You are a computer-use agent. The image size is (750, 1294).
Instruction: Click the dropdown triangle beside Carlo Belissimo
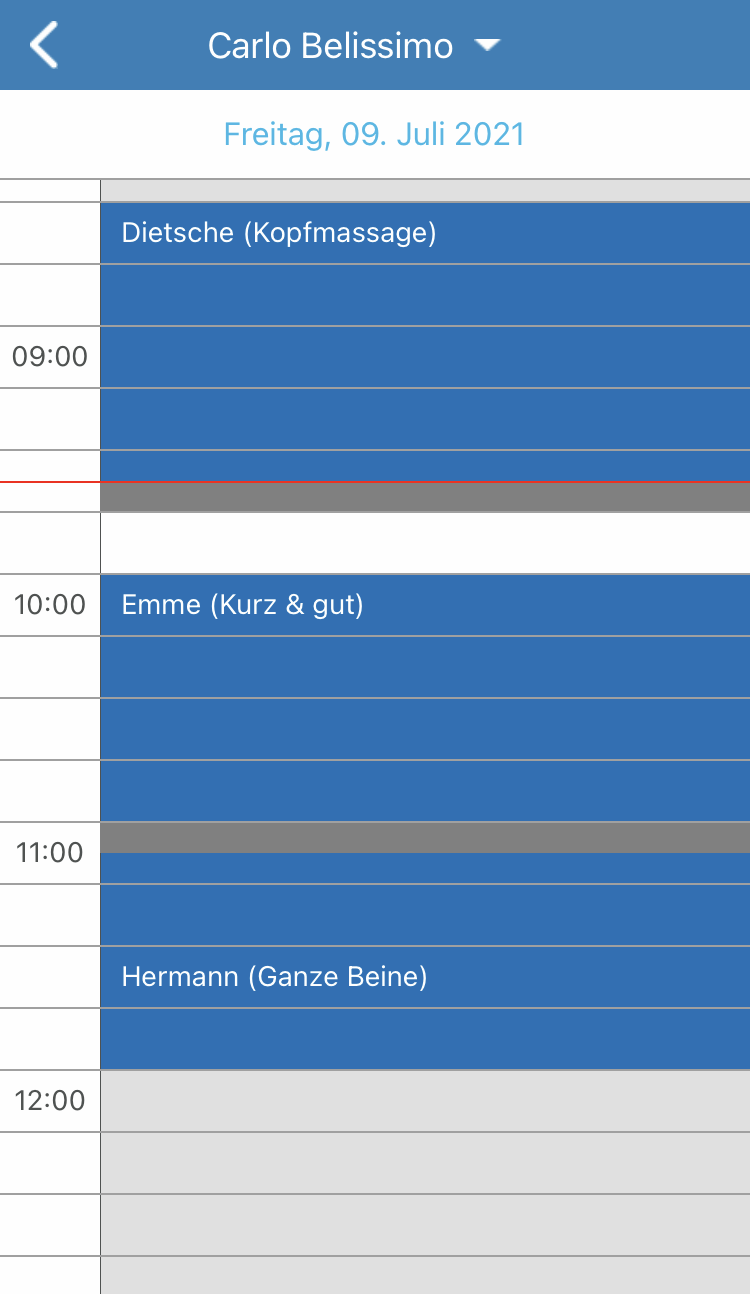click(x=487, y=45)
